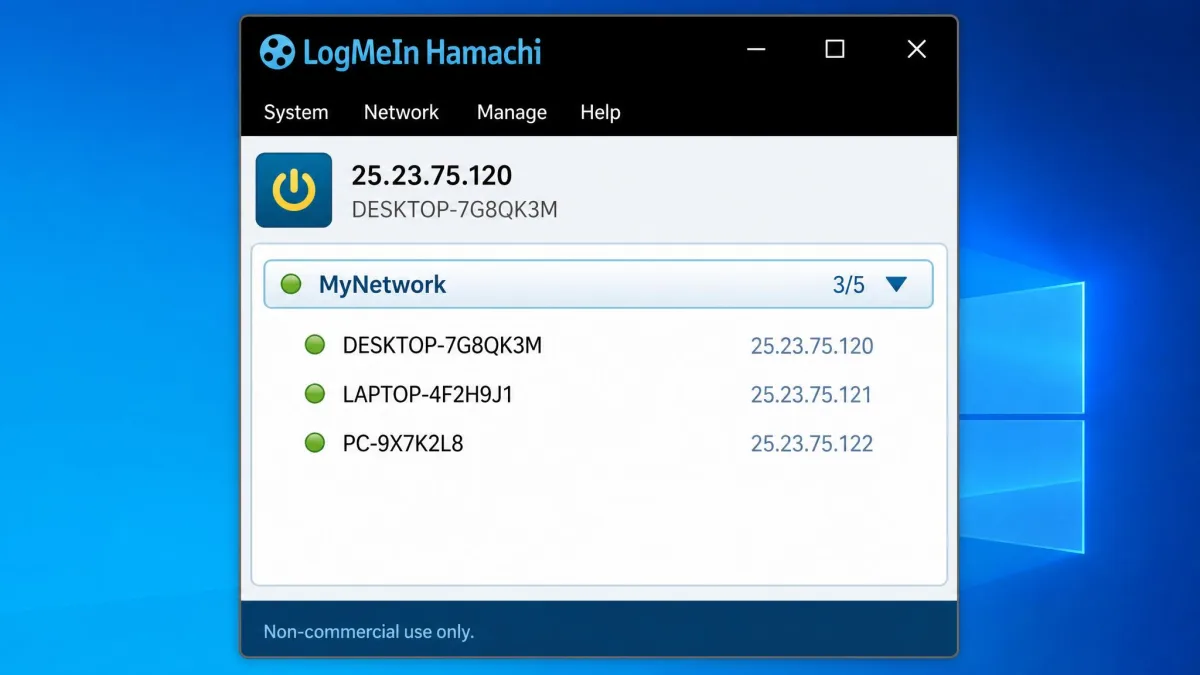1200x675 pixels.
Task: Click the green status dot of LAPTOP-4F2H9J1
Action: point(315,394)
